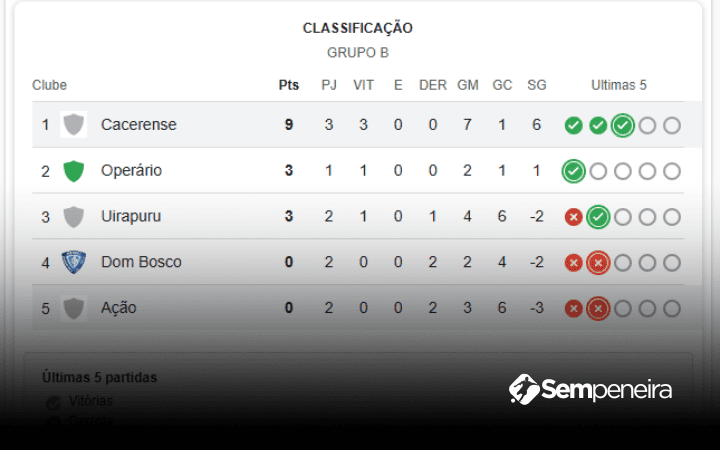Click the Uirapuru club crest icon
Image resolution: width=720 pixels, height=450 pixels.
(73, 217)
